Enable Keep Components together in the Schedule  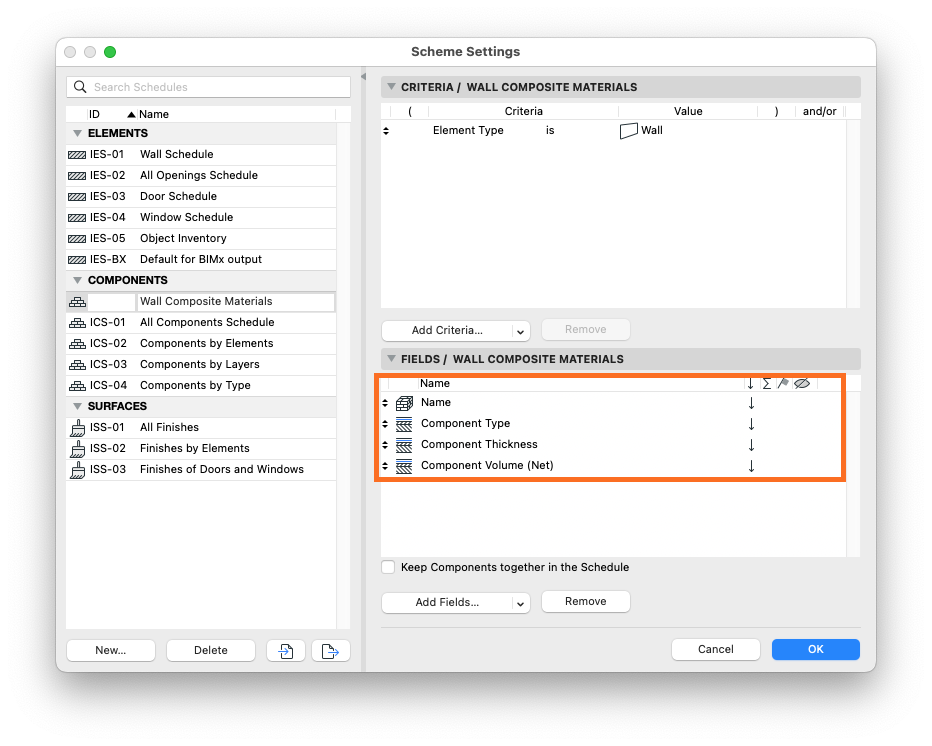pyautogui.click(x=388, y=567)
